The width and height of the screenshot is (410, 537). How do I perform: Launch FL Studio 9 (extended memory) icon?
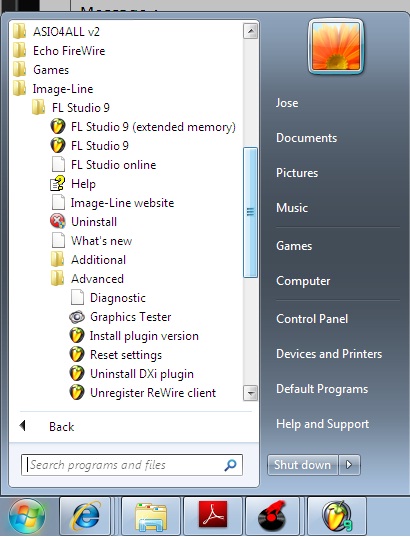click(58, 127)
